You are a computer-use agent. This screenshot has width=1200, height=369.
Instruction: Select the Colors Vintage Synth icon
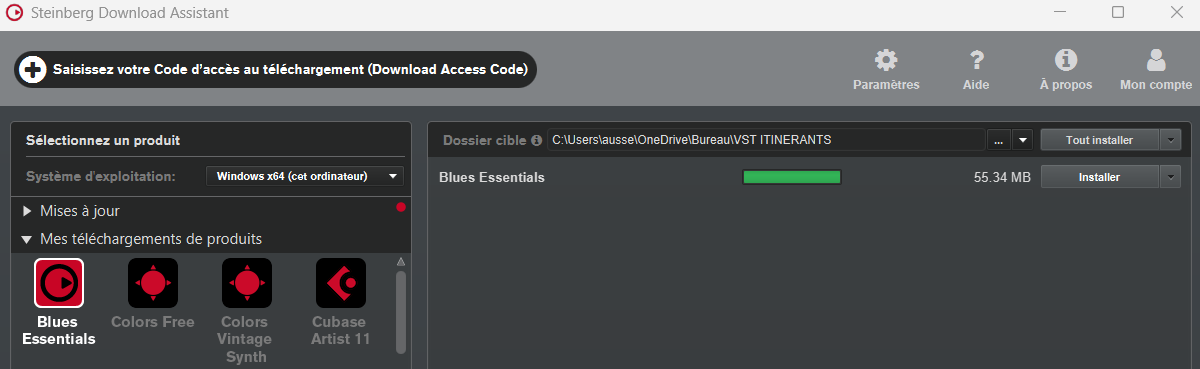(x=246, y=283)
